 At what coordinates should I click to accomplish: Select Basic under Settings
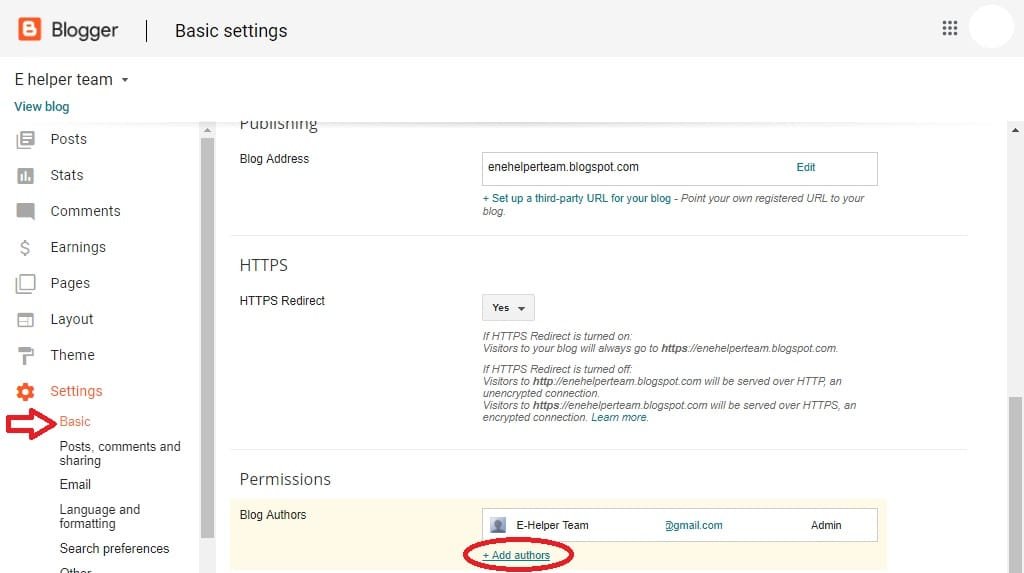tap(75, 422)
